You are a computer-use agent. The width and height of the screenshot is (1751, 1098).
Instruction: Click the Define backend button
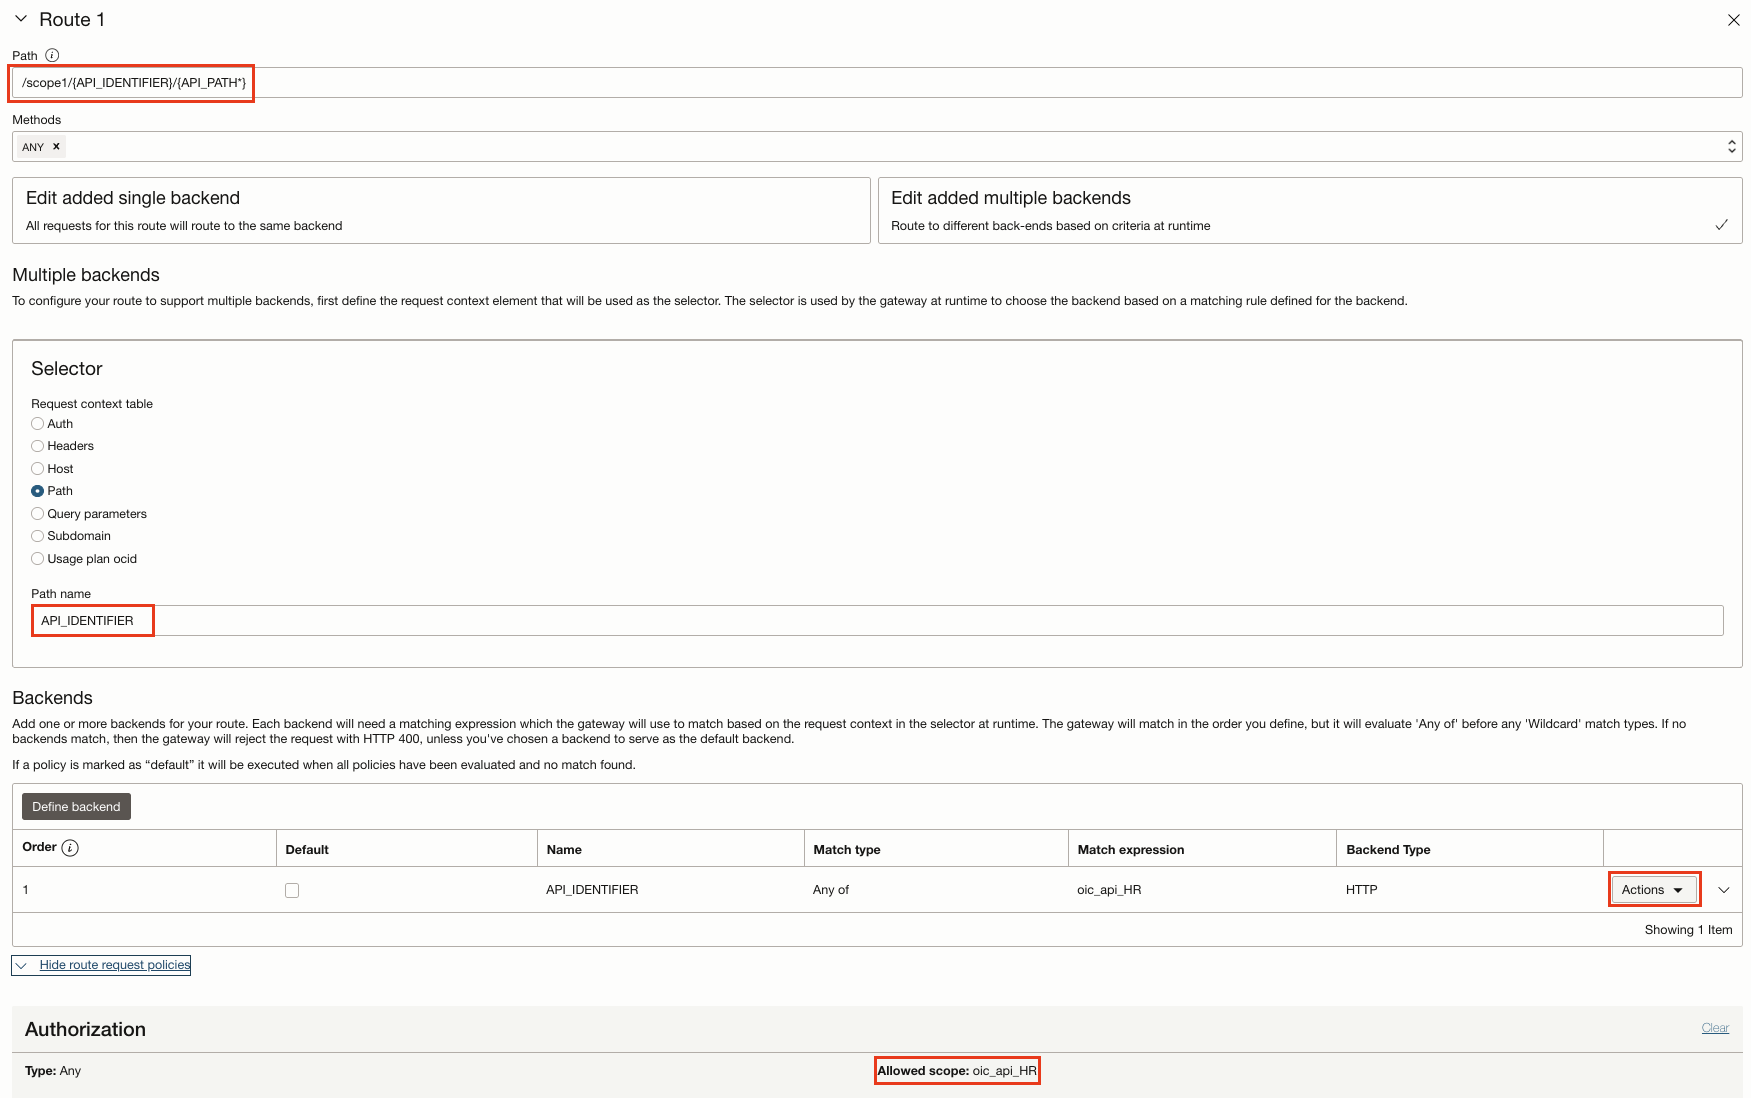76,807
